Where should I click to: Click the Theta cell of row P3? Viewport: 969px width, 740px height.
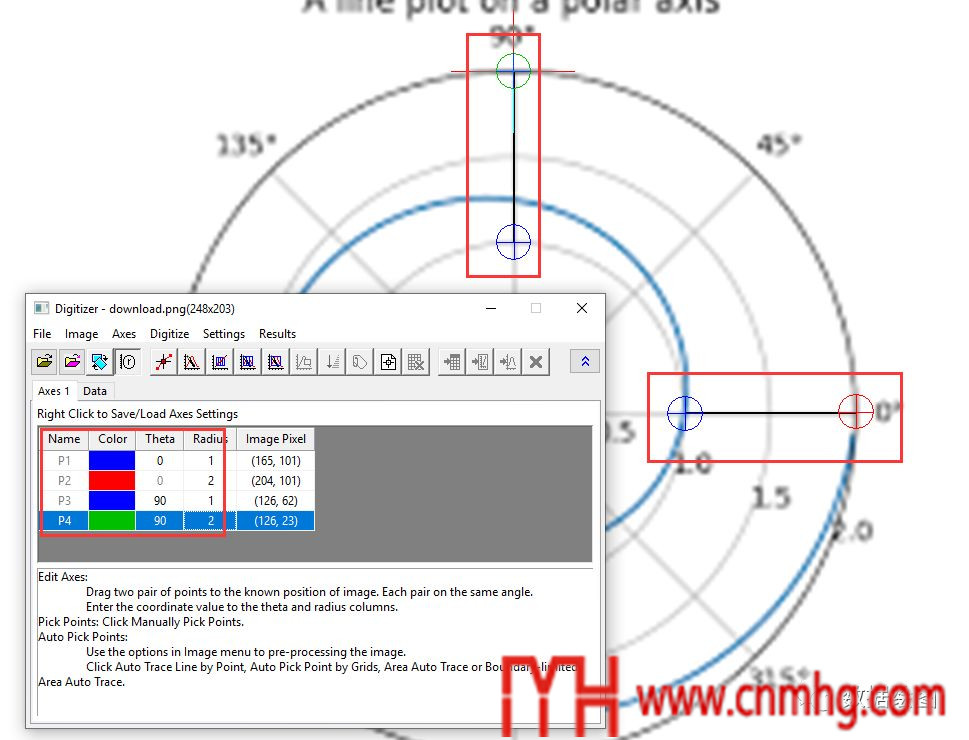click(x=159, y=500)
